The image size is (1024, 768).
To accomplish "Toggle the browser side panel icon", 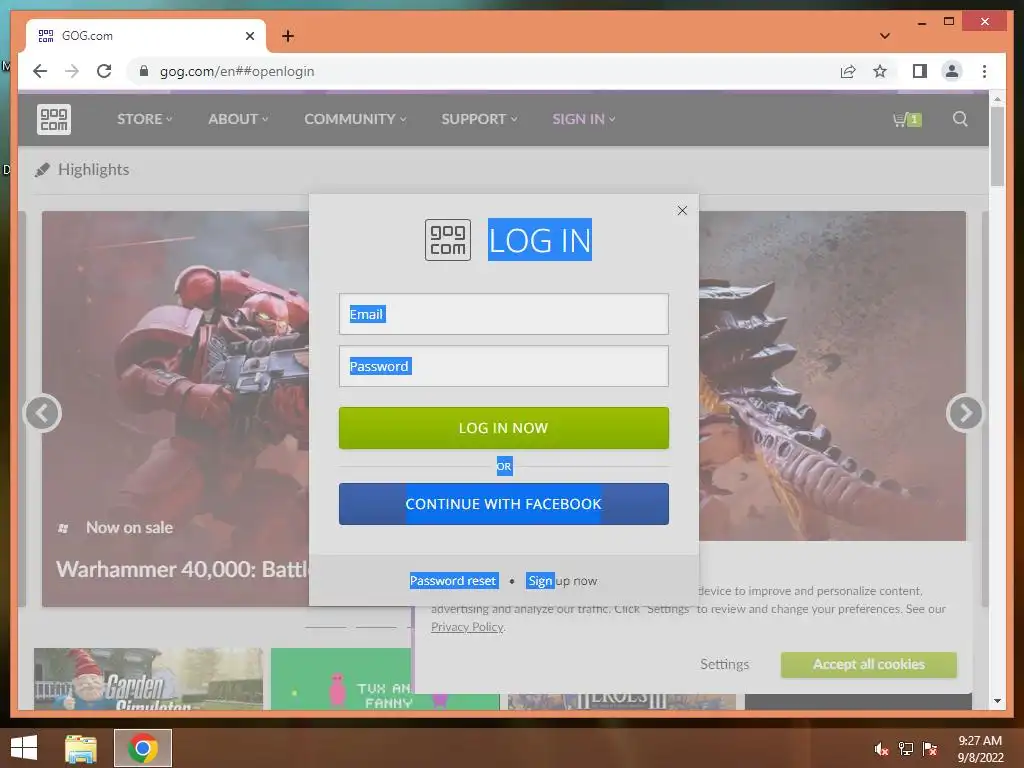I will [920, 71].
